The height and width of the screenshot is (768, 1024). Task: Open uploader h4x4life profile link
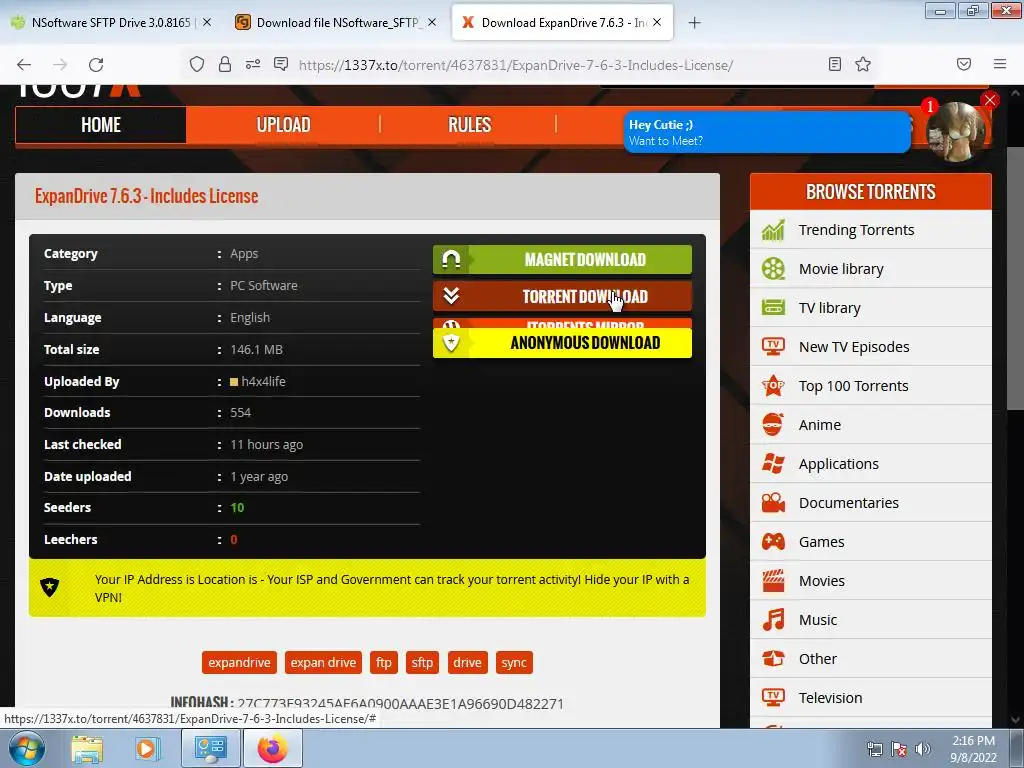(x=263, y=381)
